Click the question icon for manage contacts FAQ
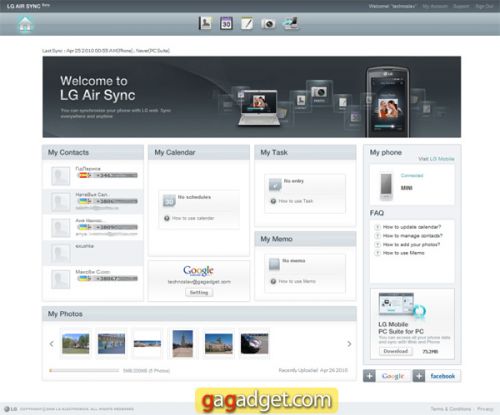The height and width of the screenshot is (415, 500). pyautogui.click(x=378, y=236)
